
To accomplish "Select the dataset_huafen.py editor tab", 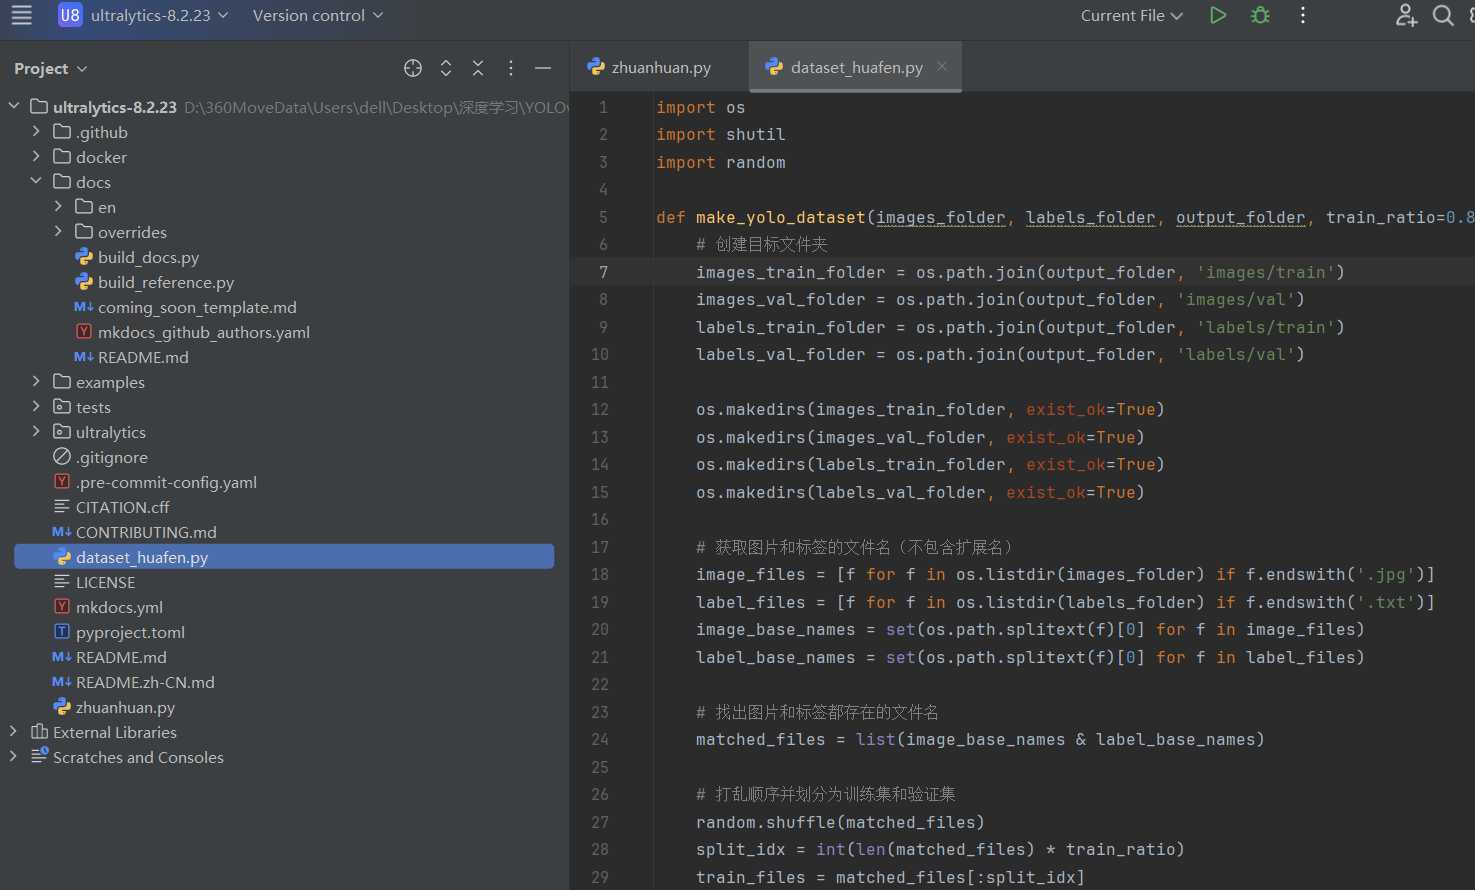I will pyautogui.click(x=856, y=67).
